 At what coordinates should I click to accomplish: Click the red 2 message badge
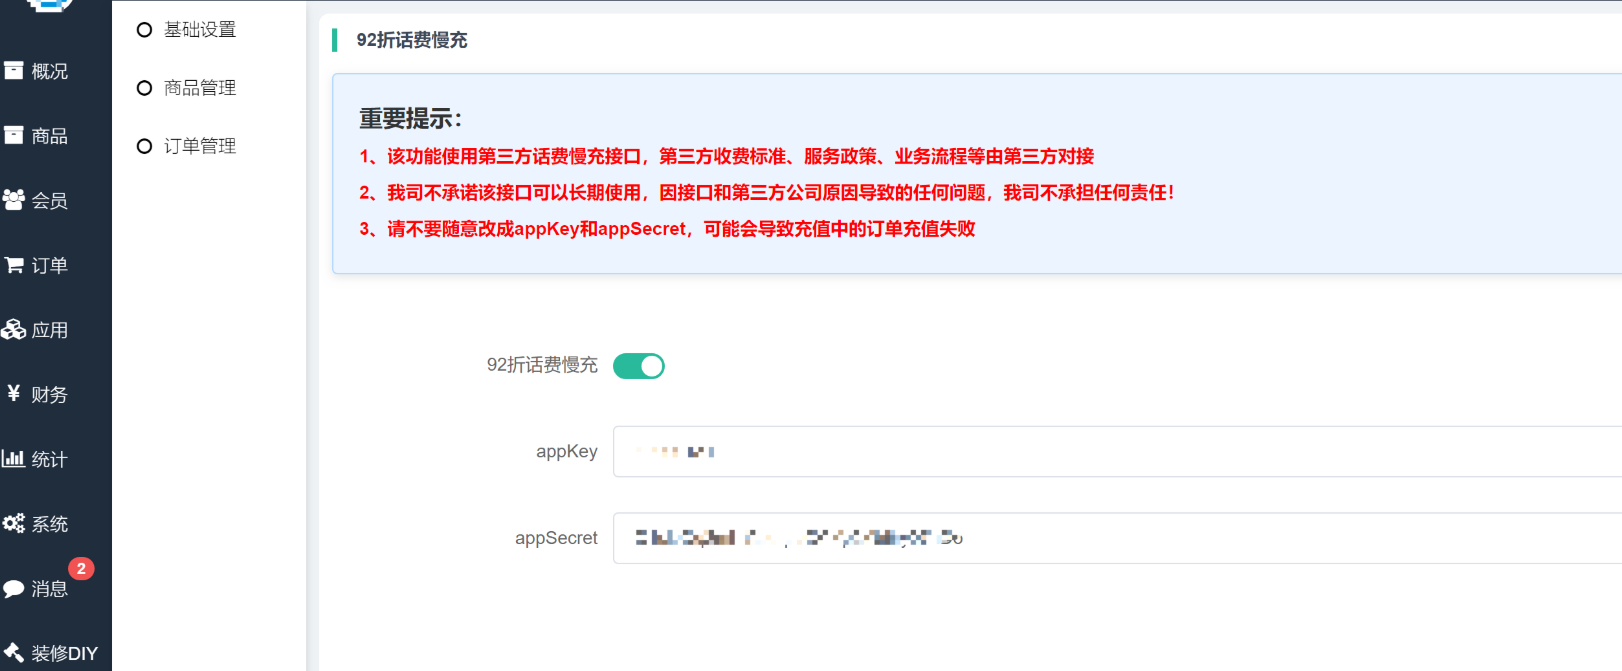click(81, 568)
